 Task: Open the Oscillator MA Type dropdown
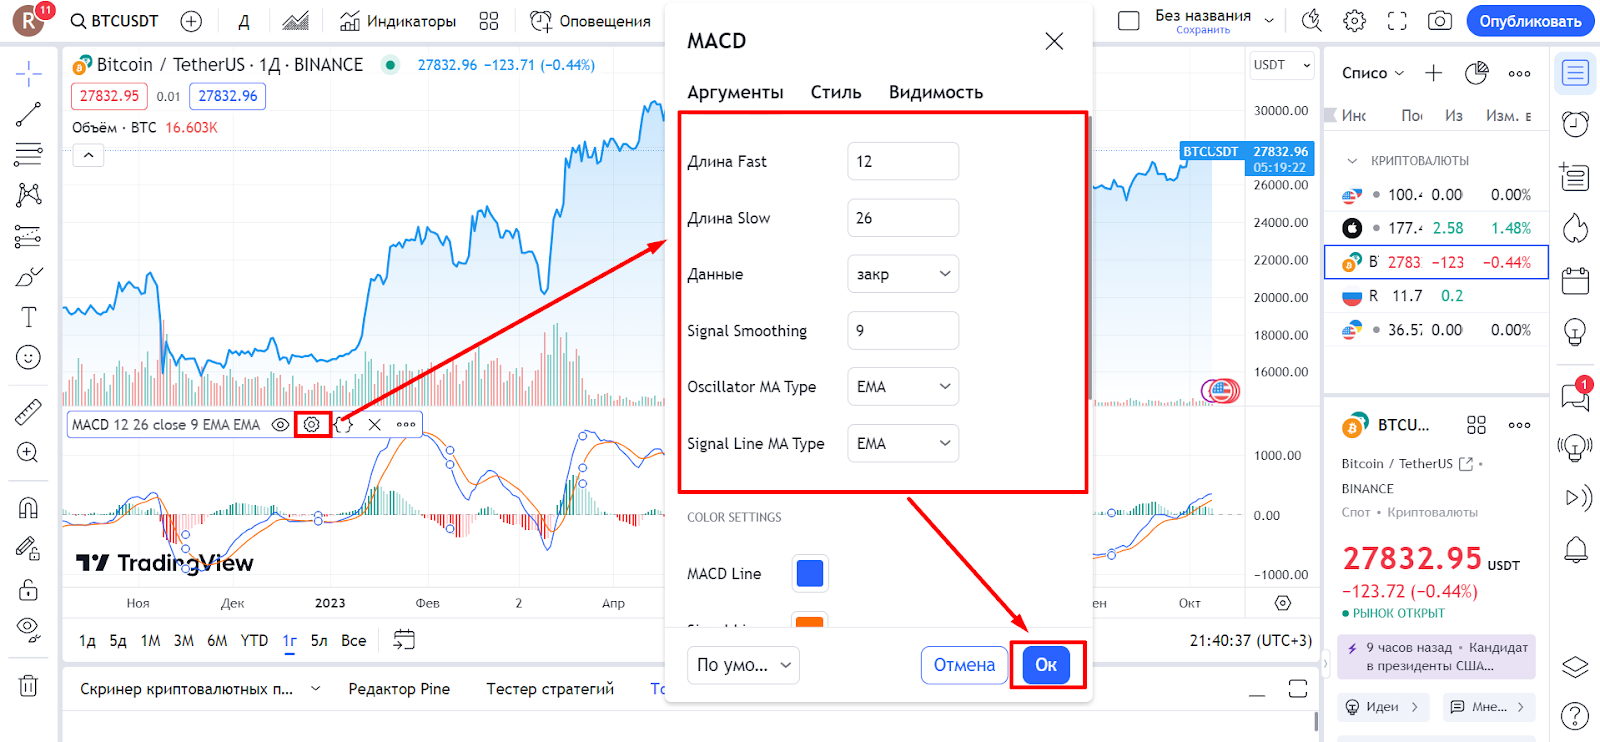901,386
